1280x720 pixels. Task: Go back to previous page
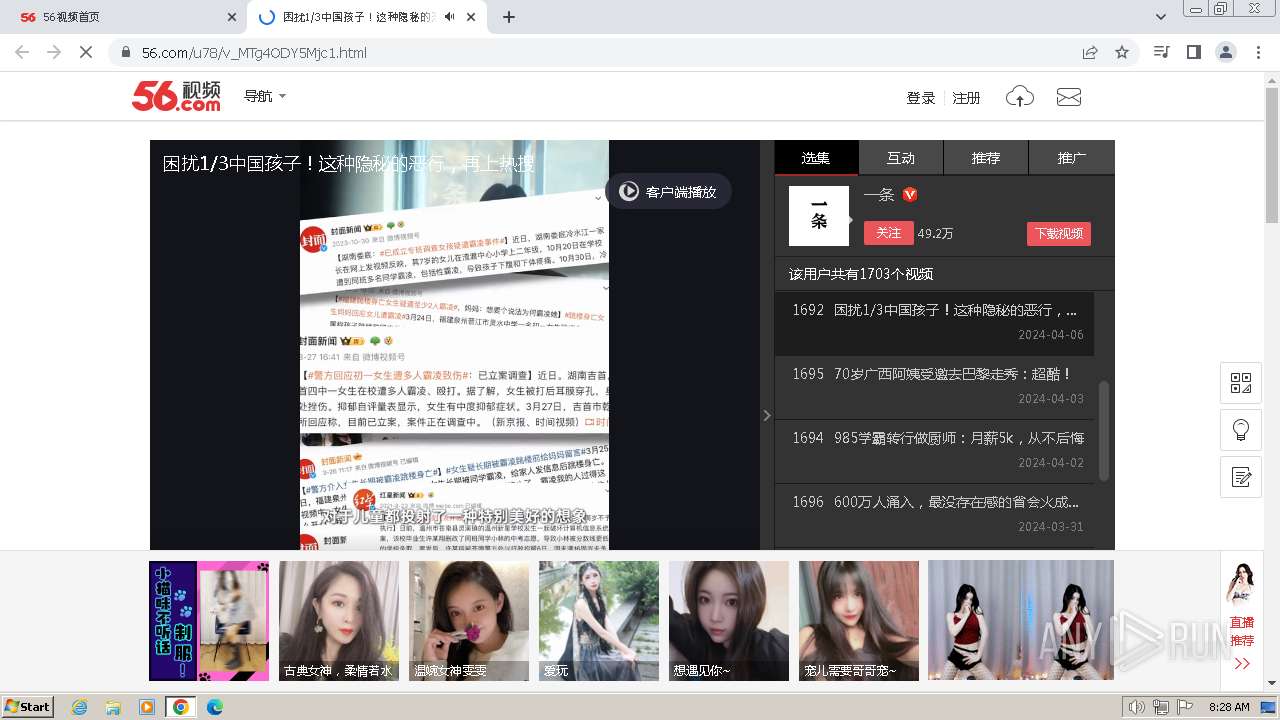point(22,52)
